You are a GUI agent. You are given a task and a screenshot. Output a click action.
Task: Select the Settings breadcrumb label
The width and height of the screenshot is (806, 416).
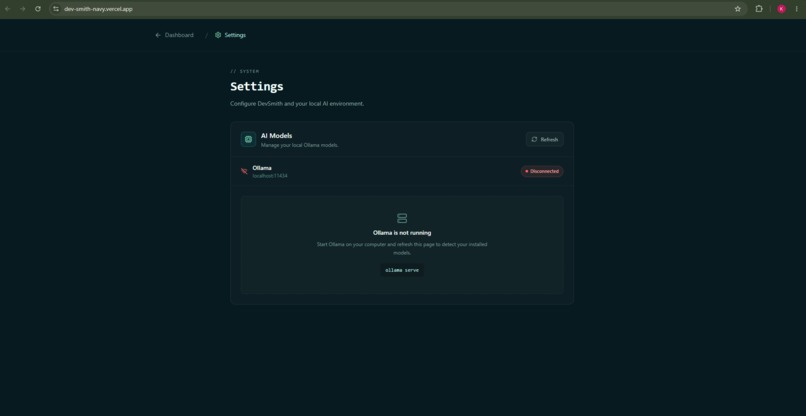pos(235,35)
